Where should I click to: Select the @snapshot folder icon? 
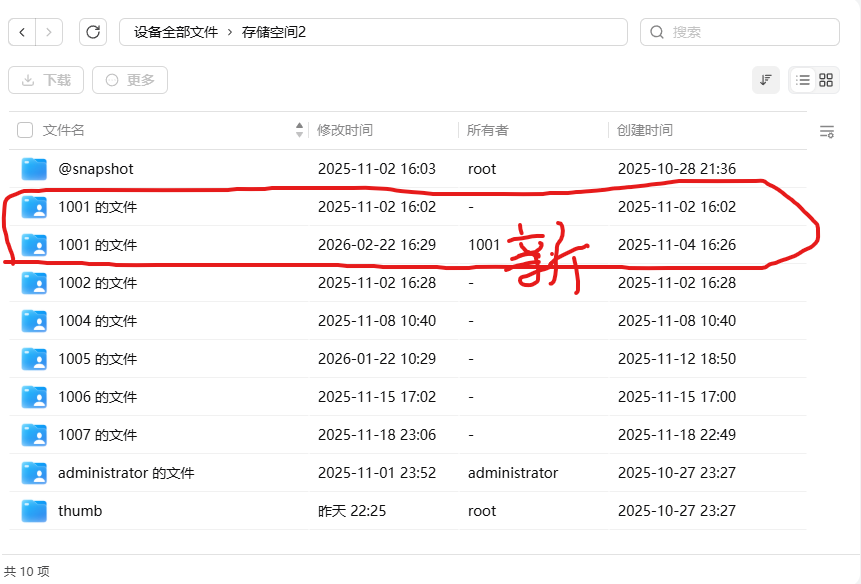(34, 169)
